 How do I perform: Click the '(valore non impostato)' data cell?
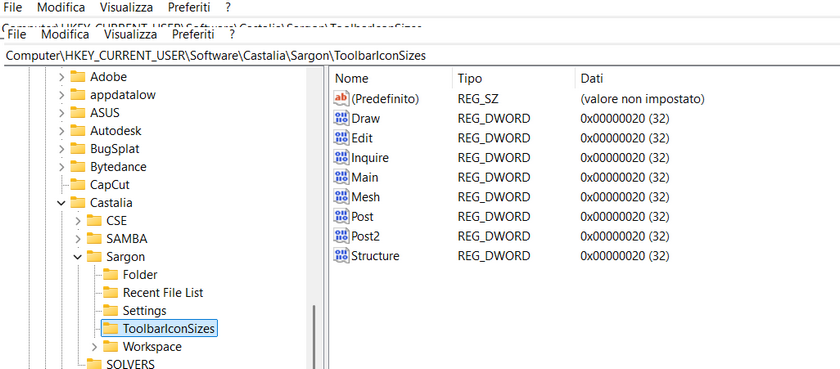pos(642,99)
